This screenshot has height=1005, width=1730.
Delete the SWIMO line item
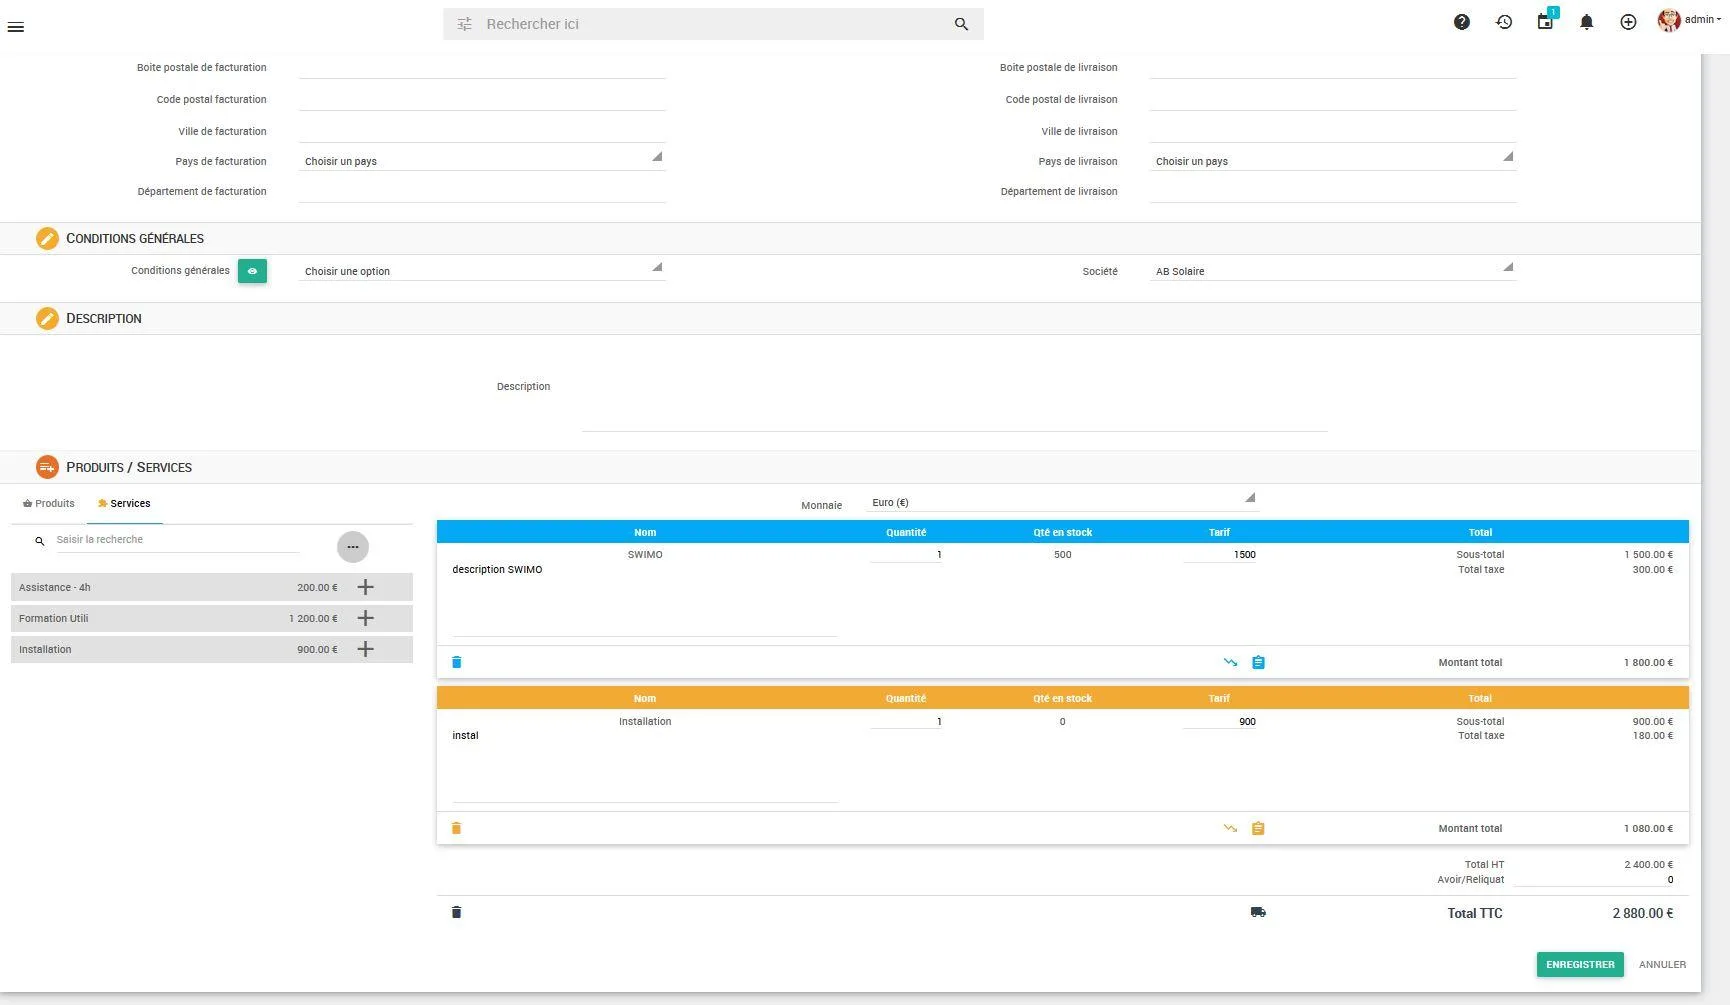click(x=457, y=662)
